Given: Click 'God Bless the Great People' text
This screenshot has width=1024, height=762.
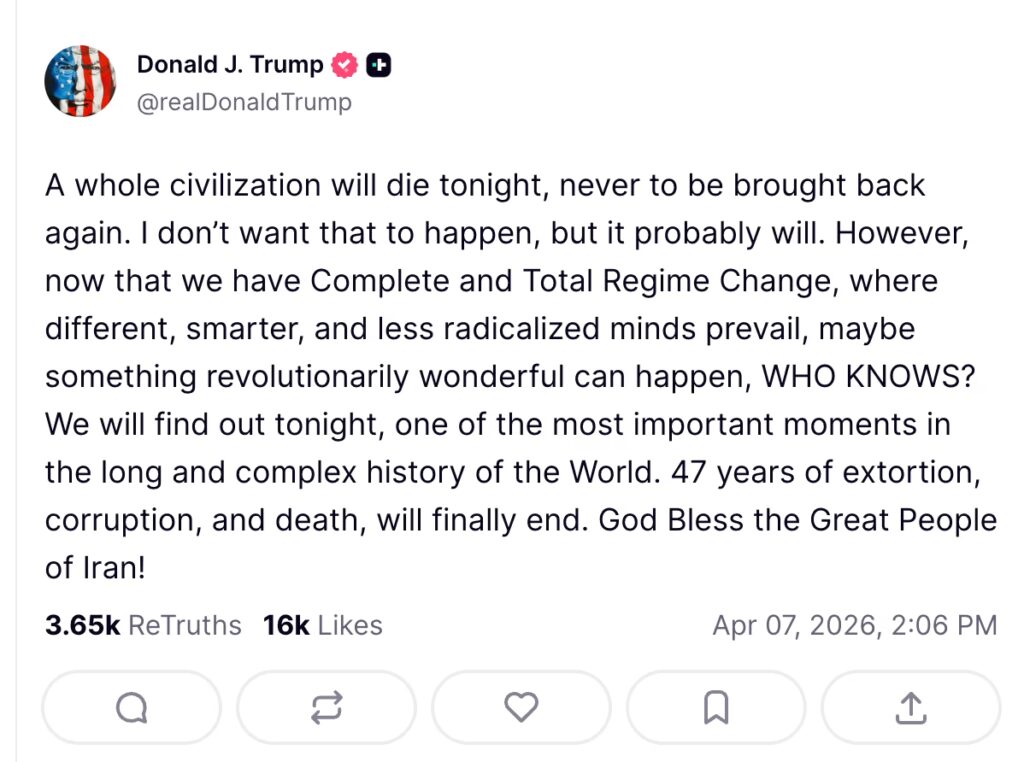Looking at the screenshot, I should point(797,520).
